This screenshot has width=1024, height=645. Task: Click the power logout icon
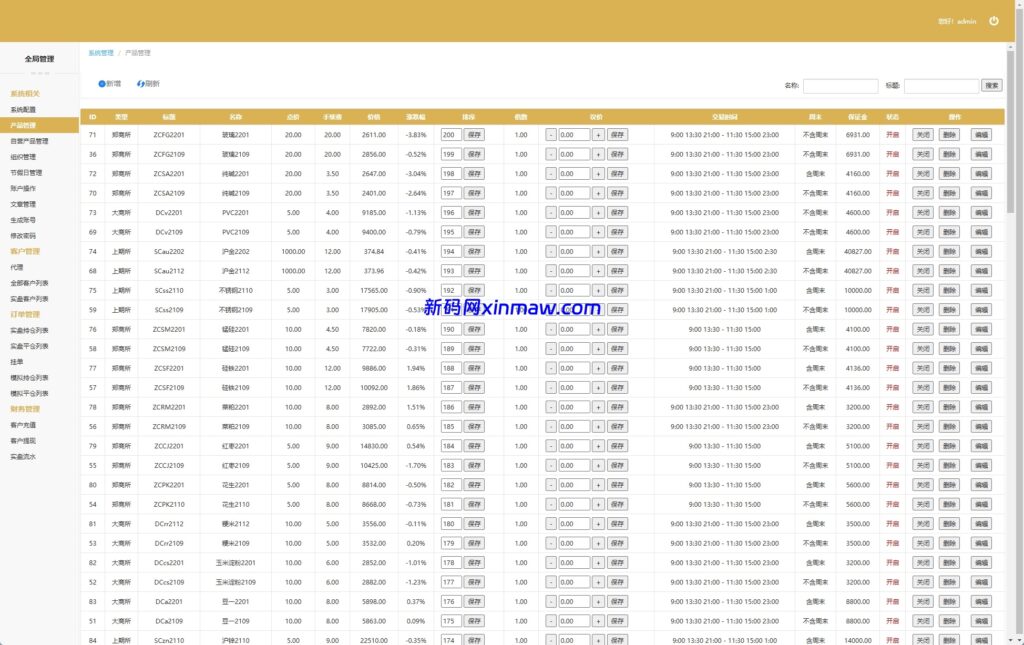pos(993,21)
